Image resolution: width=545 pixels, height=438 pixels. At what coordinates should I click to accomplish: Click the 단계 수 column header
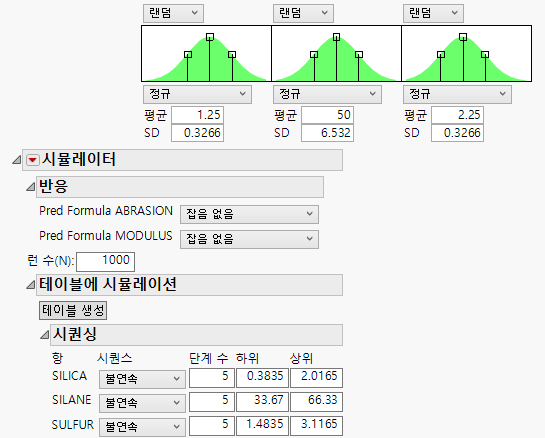tap(209, 358)
